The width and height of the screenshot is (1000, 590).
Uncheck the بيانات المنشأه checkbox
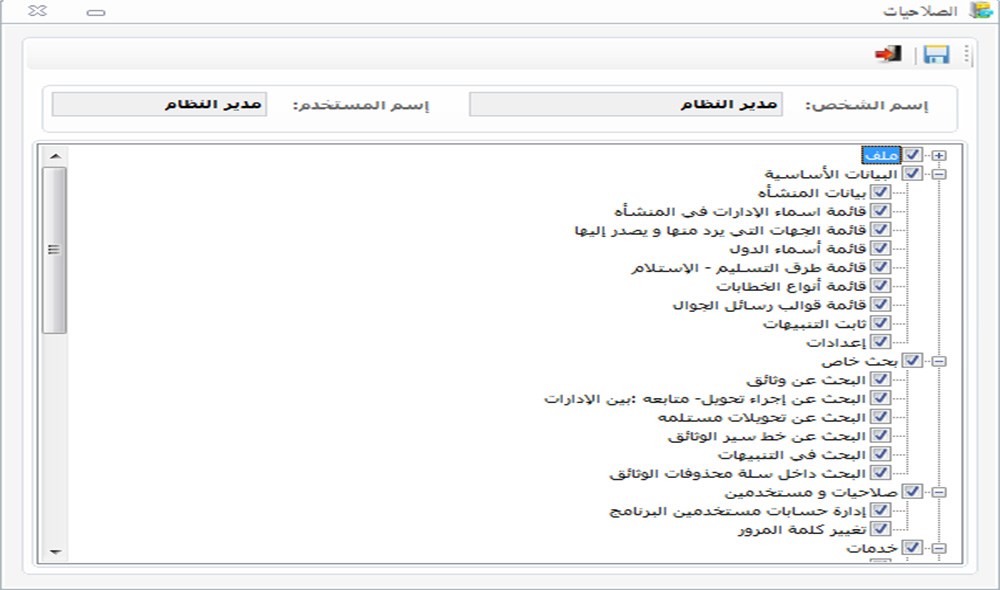coord(880,192)
